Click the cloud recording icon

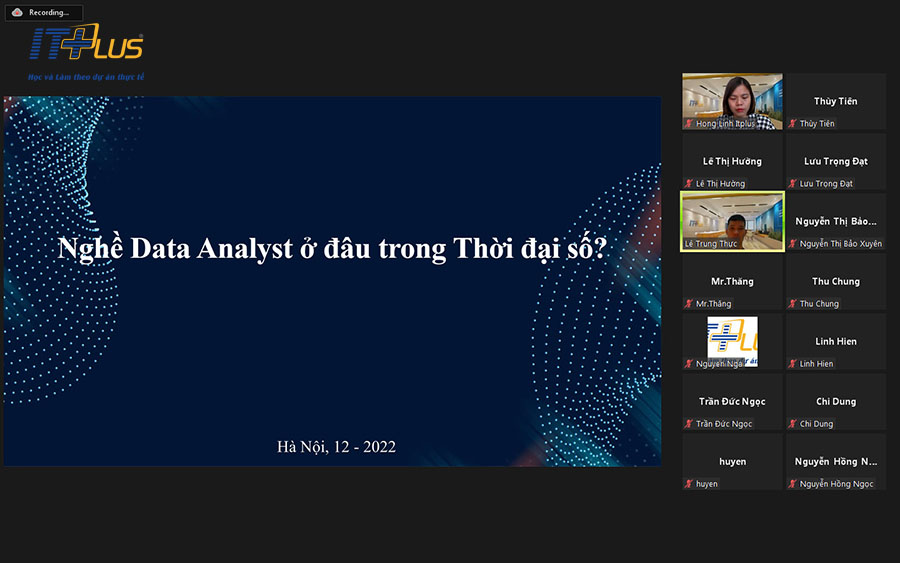(17, 13)
